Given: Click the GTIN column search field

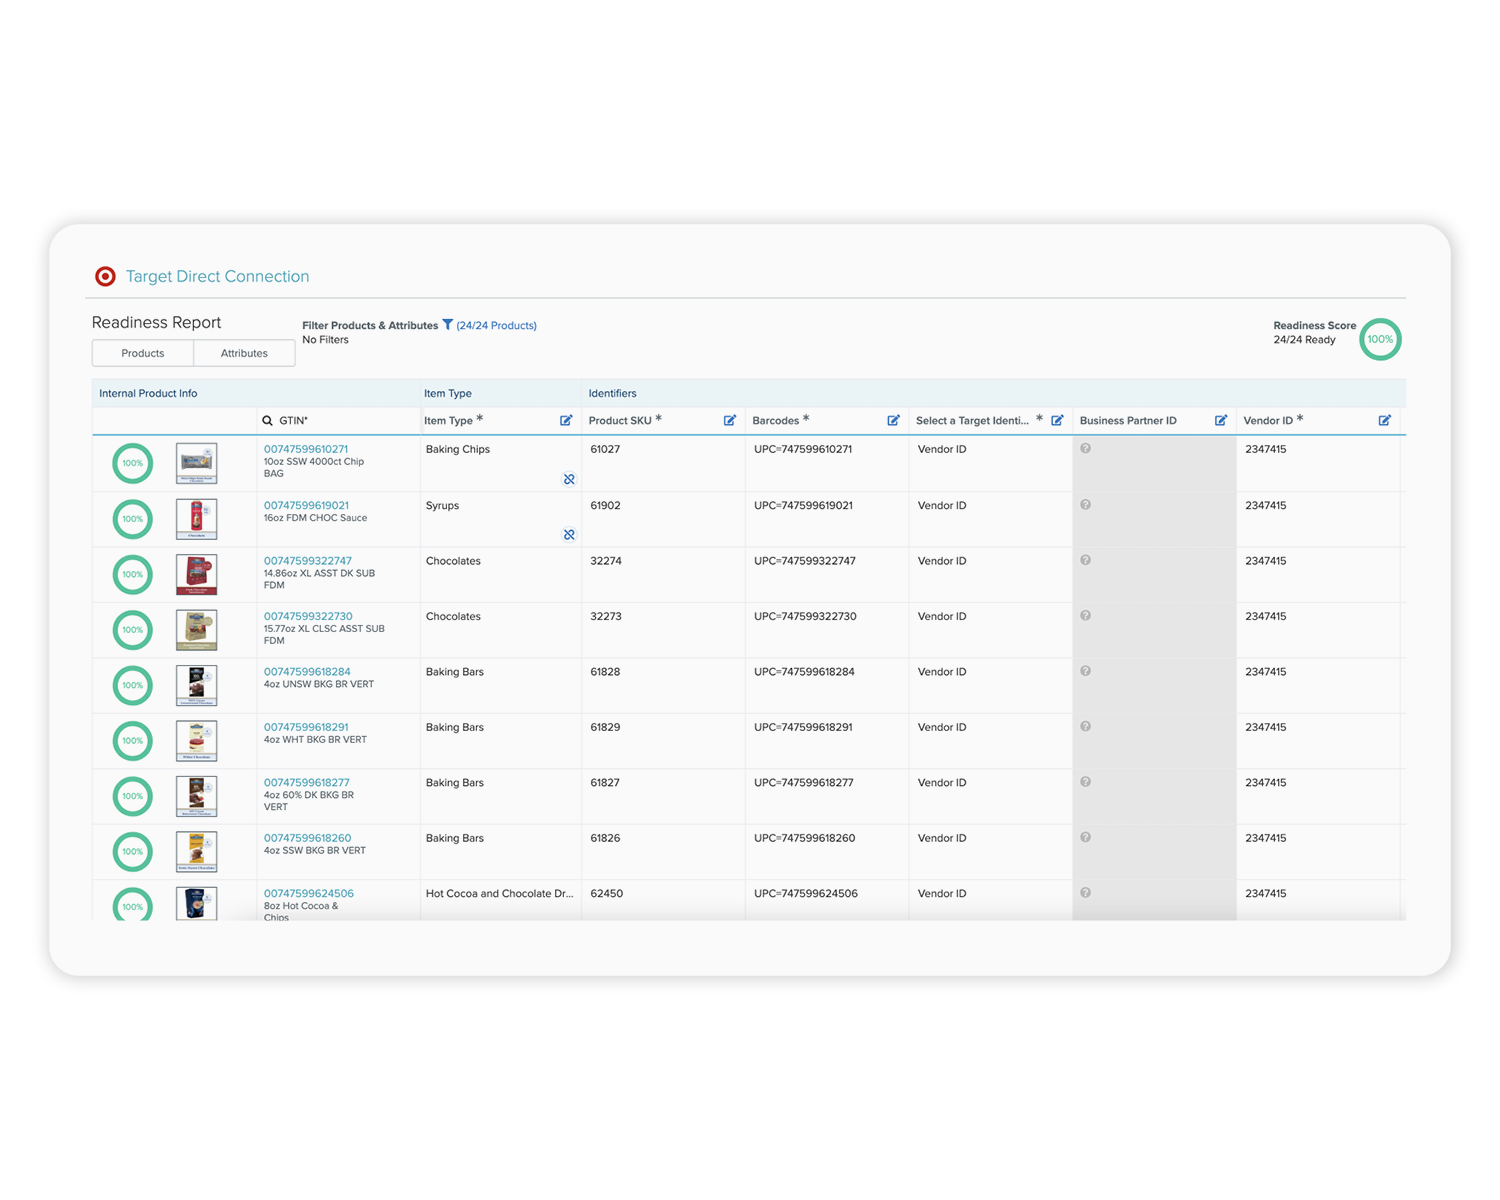Looking at the screenshot, I should click(340, 421).
